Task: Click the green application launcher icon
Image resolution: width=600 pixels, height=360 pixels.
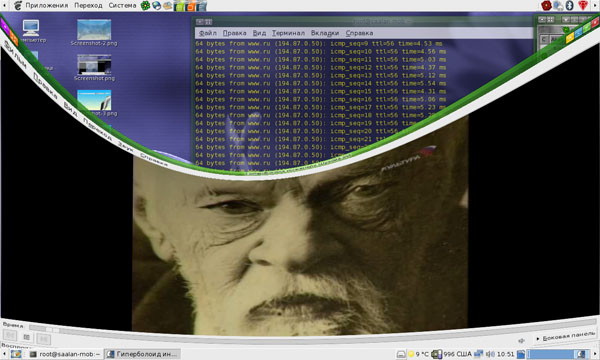Action: tap(179, 6)
